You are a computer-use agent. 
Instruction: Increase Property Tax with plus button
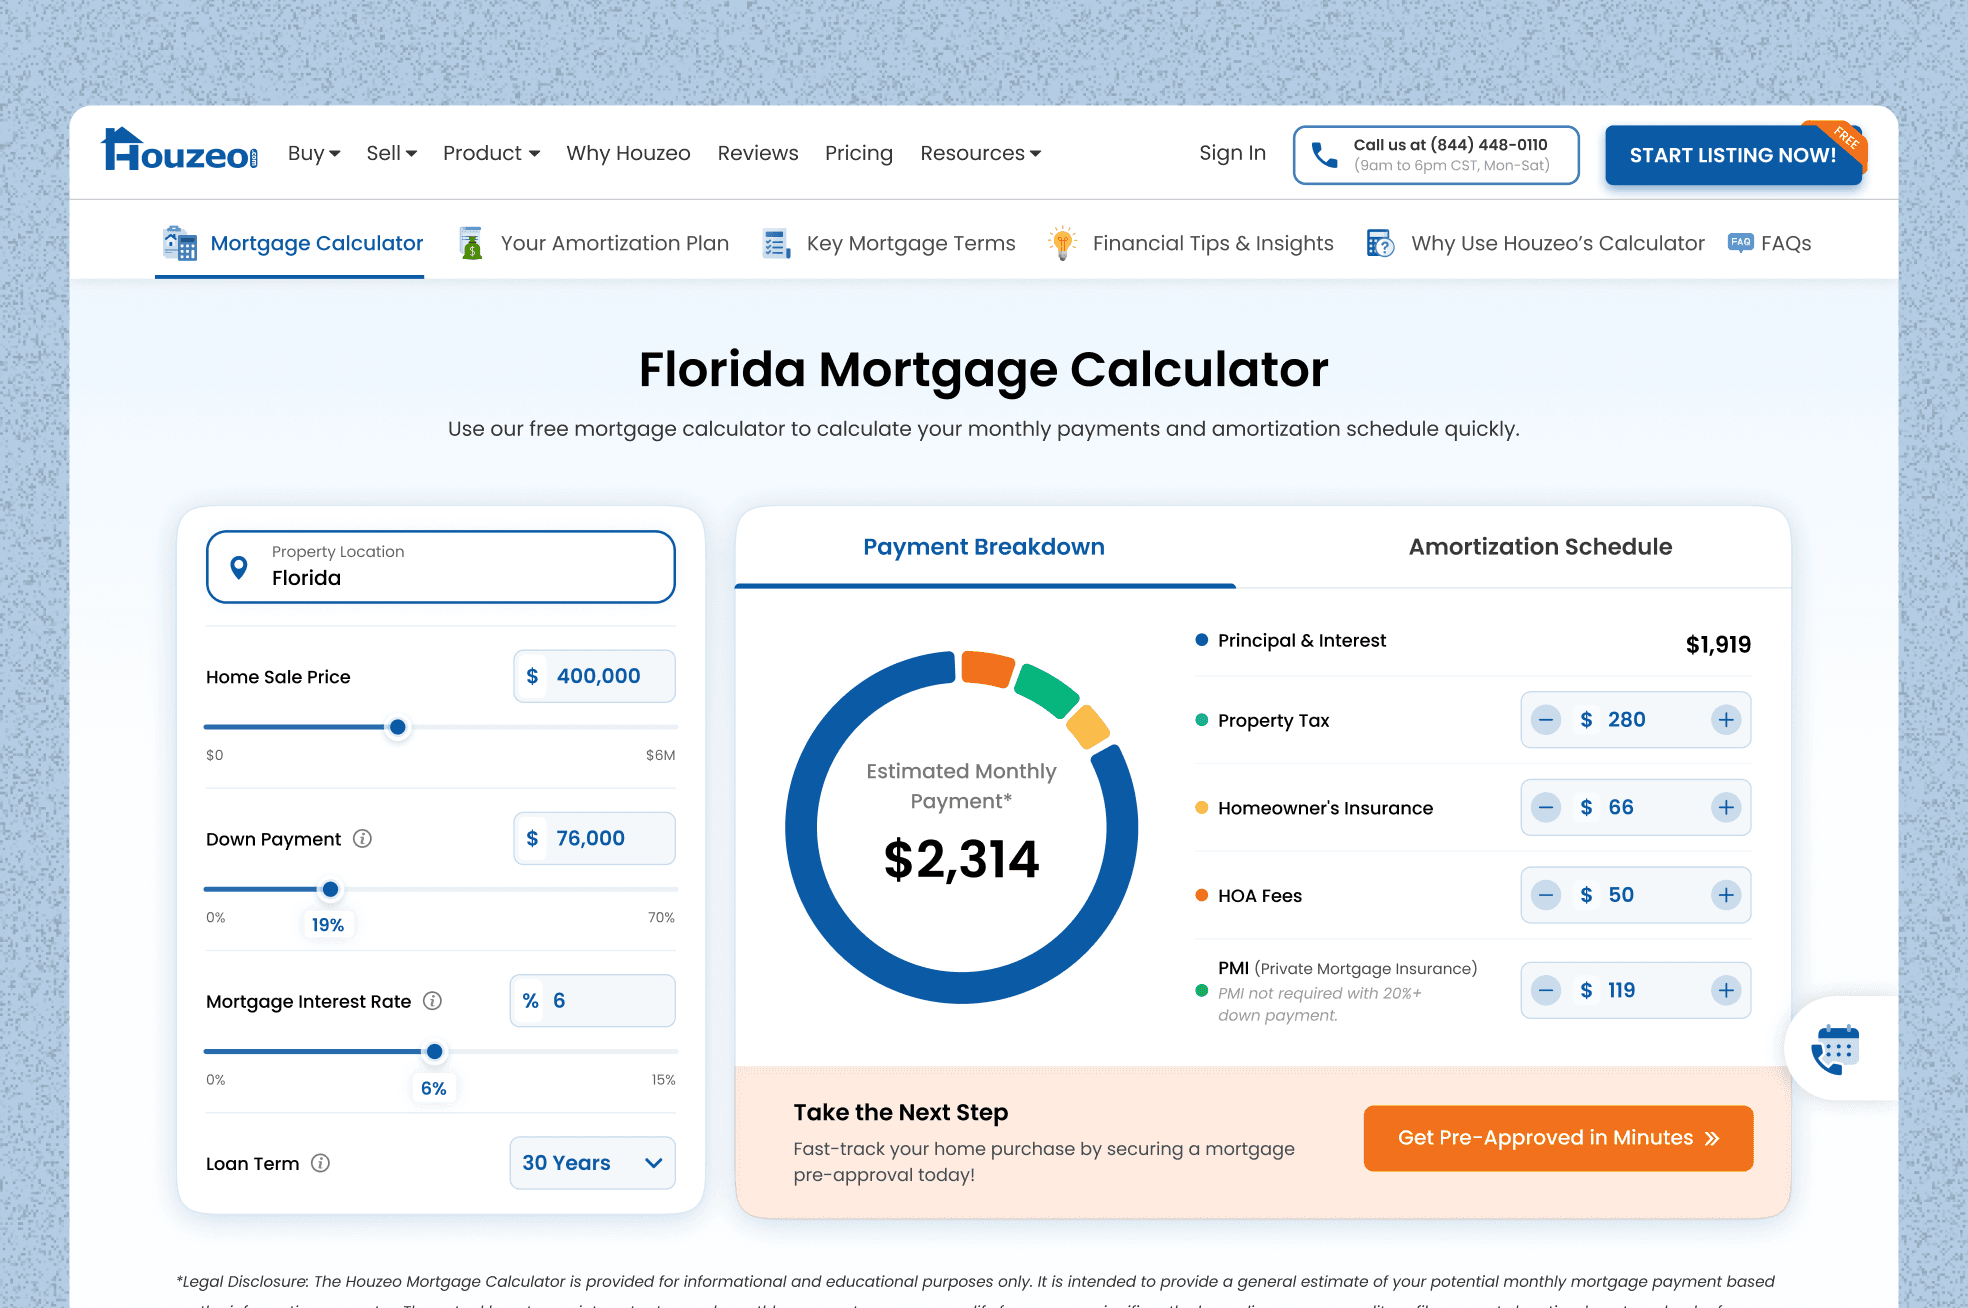[x=1726, y=720]
